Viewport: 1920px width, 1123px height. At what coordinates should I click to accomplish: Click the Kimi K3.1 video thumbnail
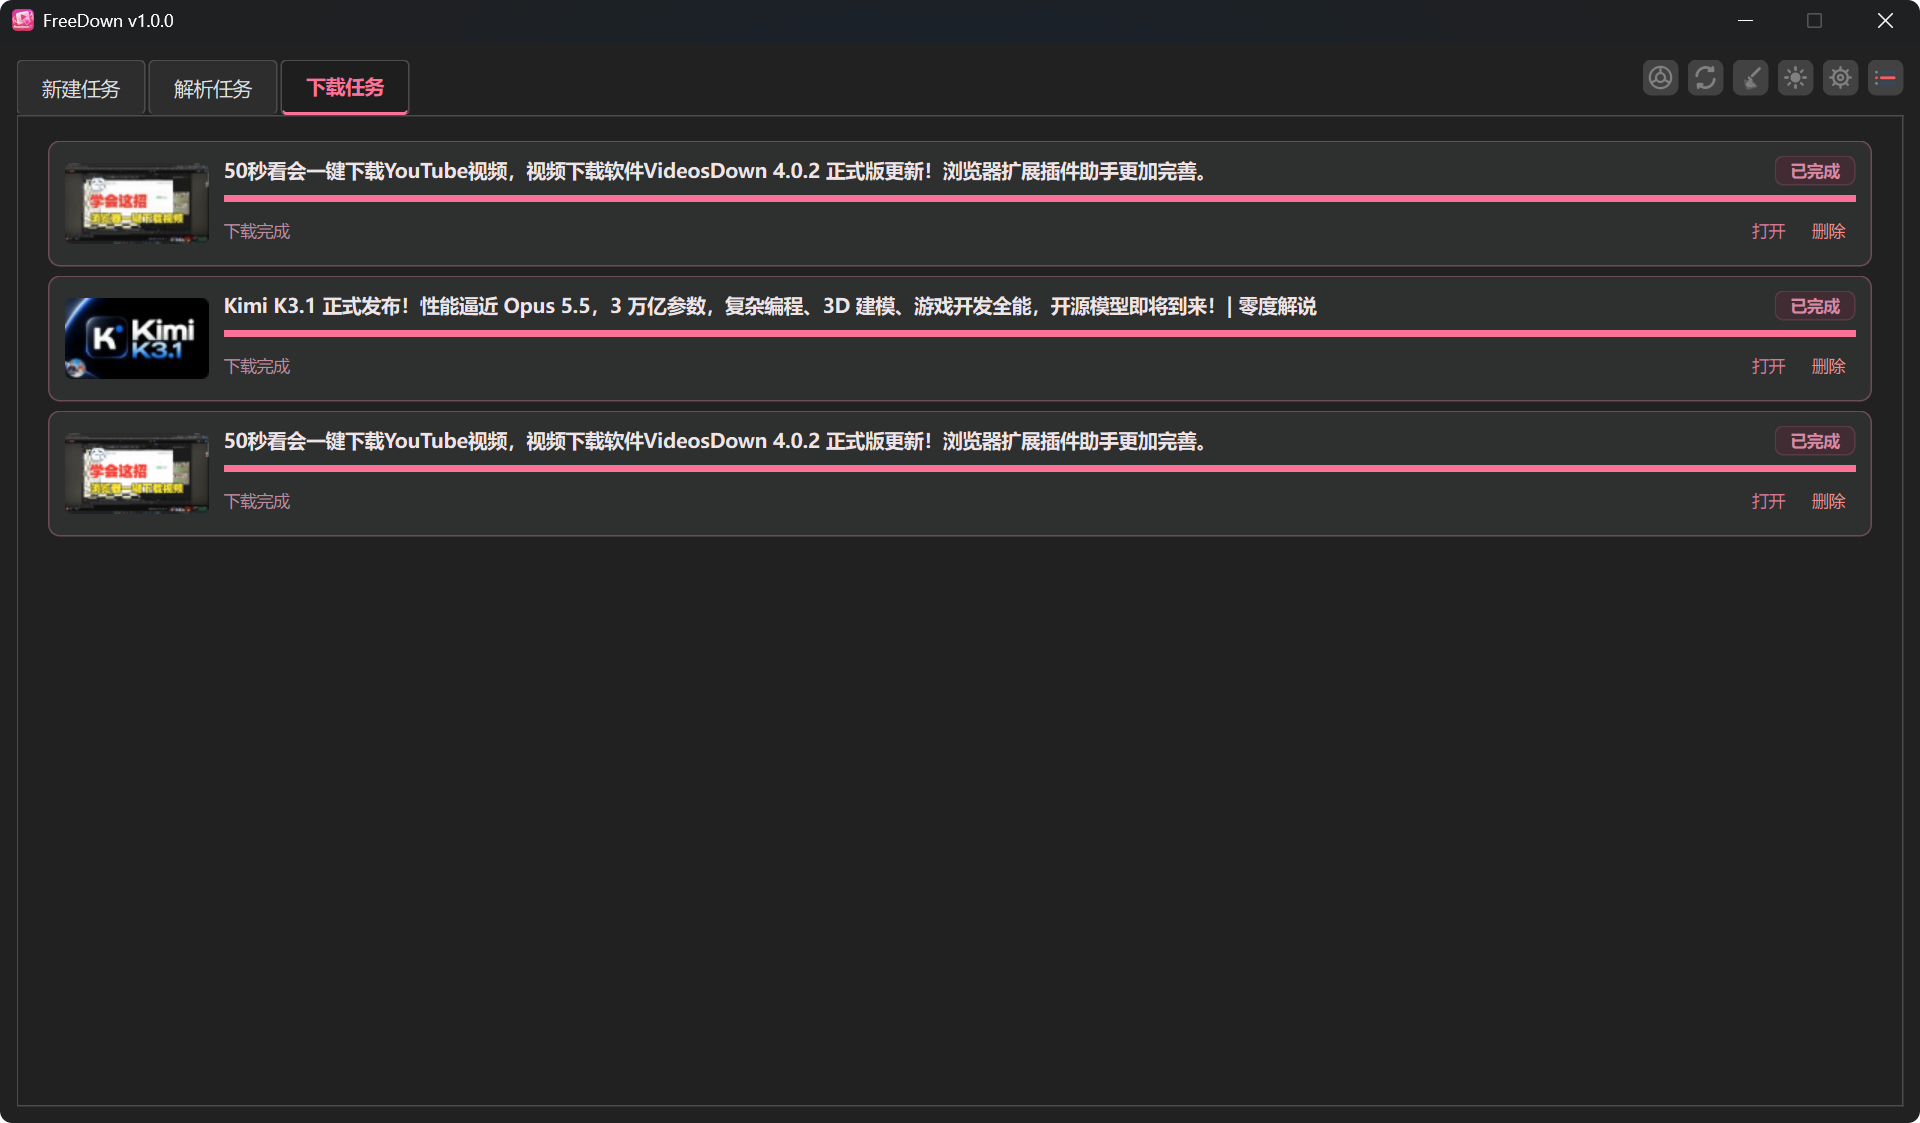click(x=137, y=338)
